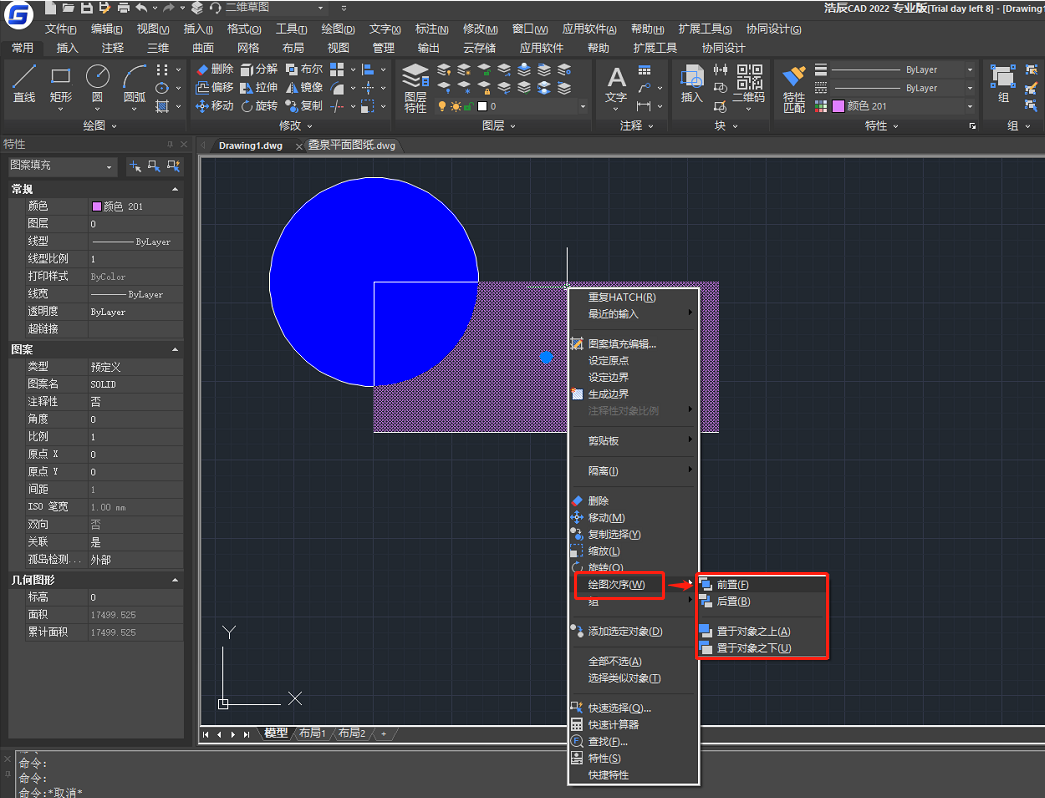The height and width of the screenshot is (798, 1045).
Task: Click the hatch pattern icon in the Draw panel
Action: (162, 106)
